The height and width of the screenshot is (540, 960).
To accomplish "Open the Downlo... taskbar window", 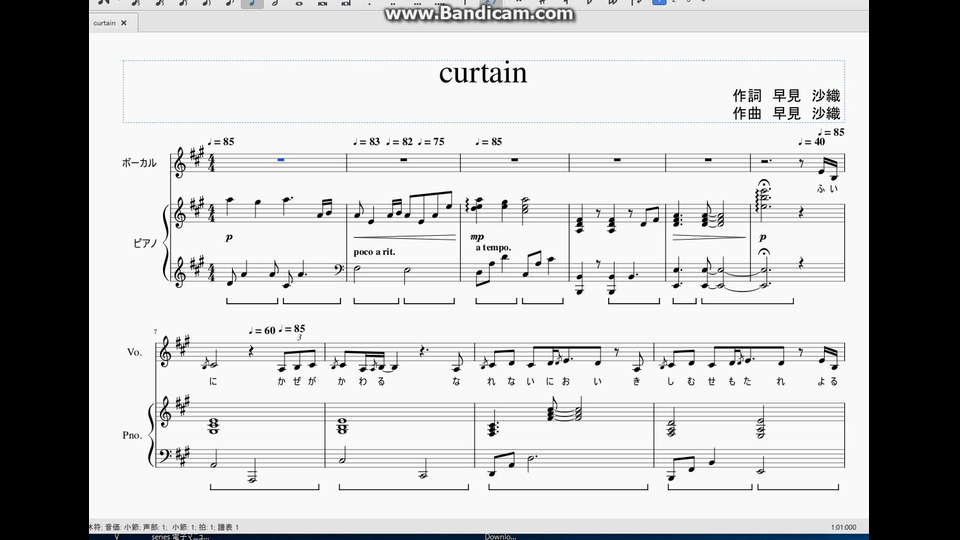I will click(x=500, y=536).
